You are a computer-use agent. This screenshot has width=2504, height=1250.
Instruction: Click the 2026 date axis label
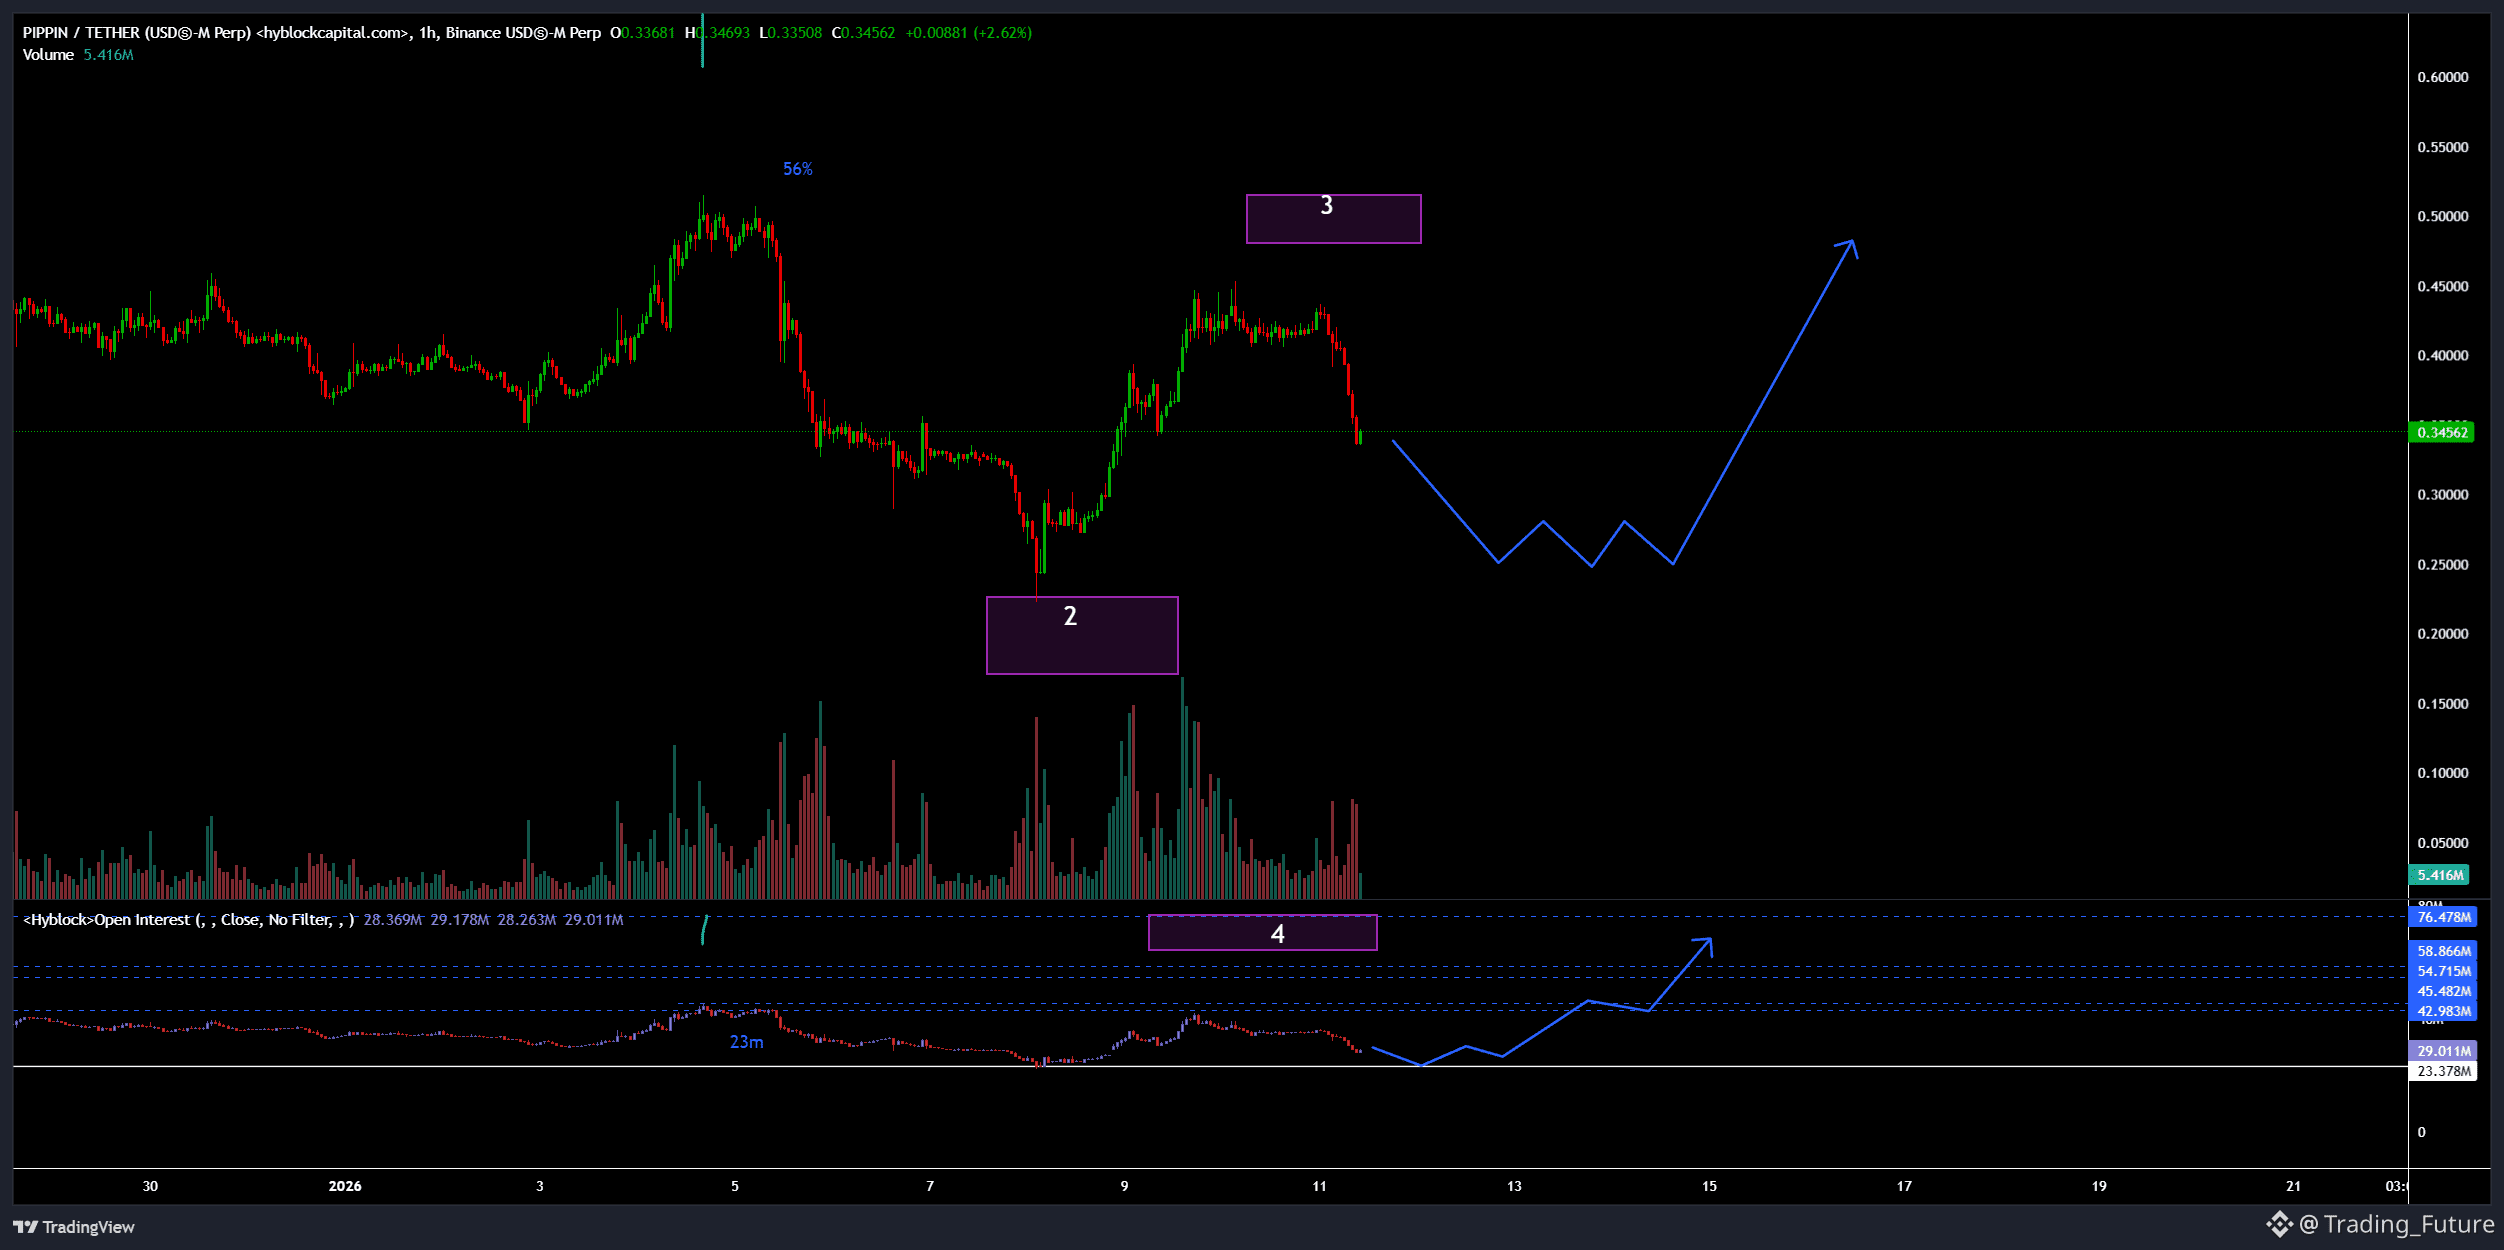(345, 1186)
